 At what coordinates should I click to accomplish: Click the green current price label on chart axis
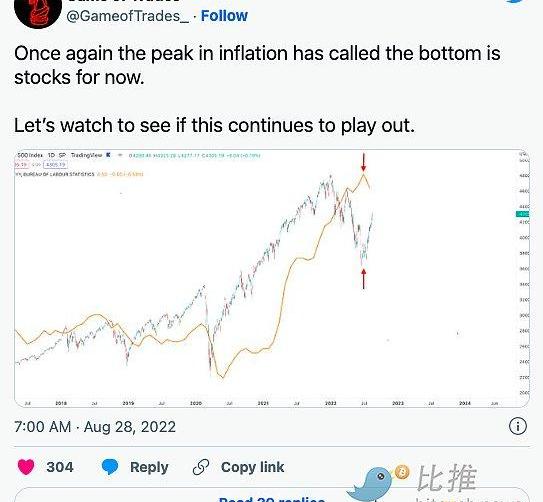pyautogui.click(x=523, y=214)
